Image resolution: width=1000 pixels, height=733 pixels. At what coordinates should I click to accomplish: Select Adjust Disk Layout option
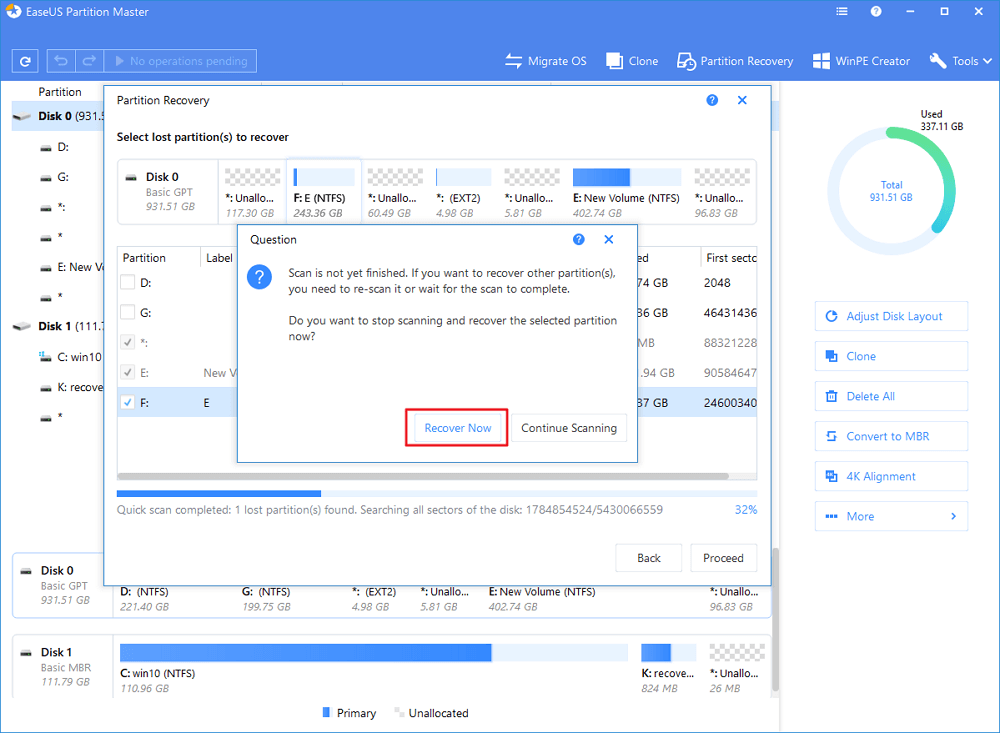point(891,316)
